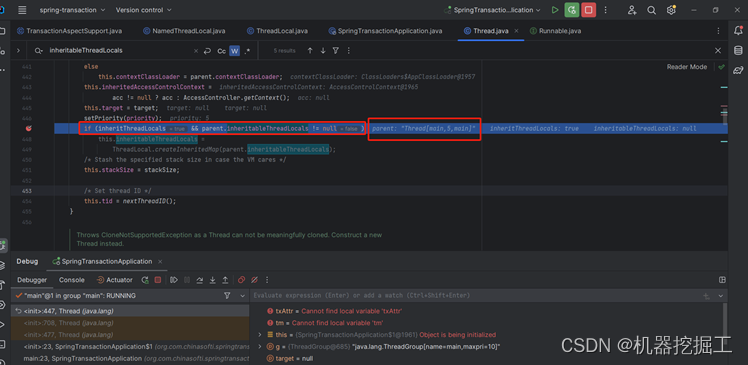Open the Version control dropdown
This screenshot has width=748, height=365.
(x=144, y=10)
